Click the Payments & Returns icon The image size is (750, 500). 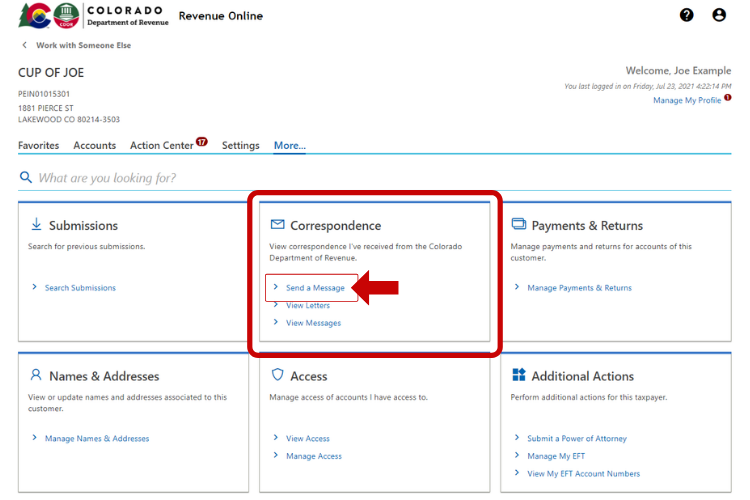[519, 225]
